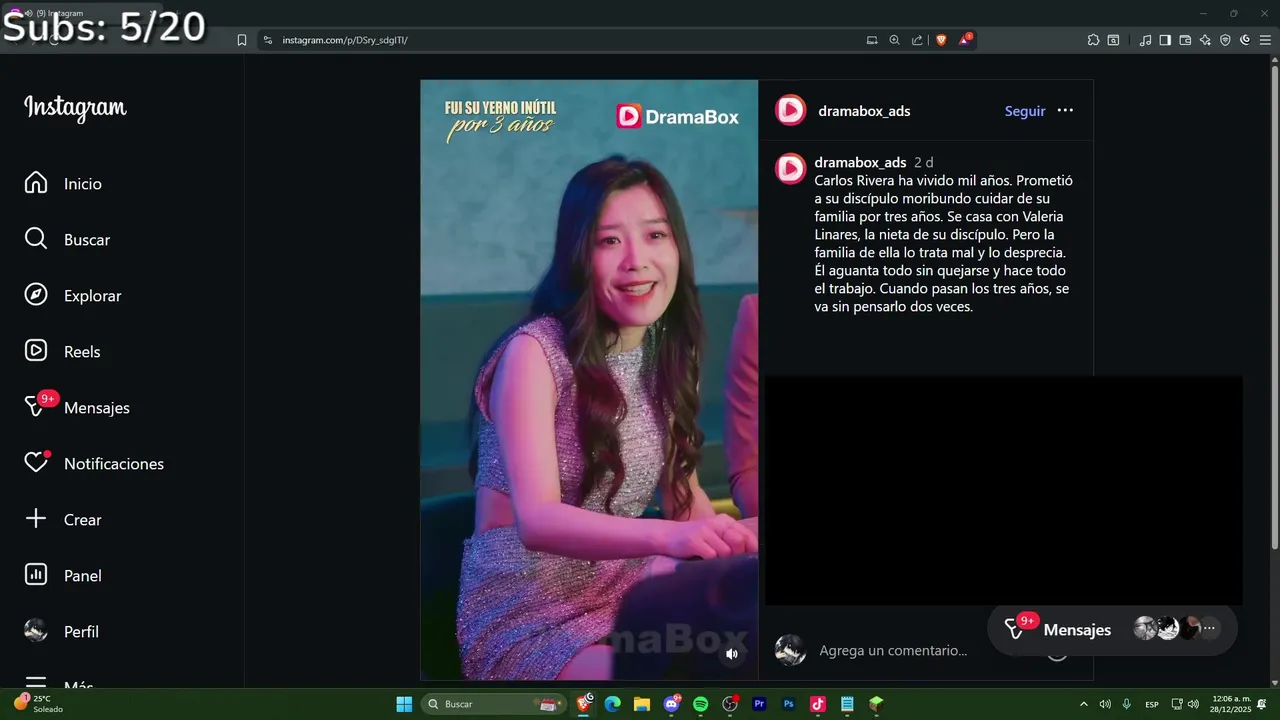Open Buscar search in Instagram sidebar
The width and height of the screenshot is (1280, 720).
pos(67,240)
